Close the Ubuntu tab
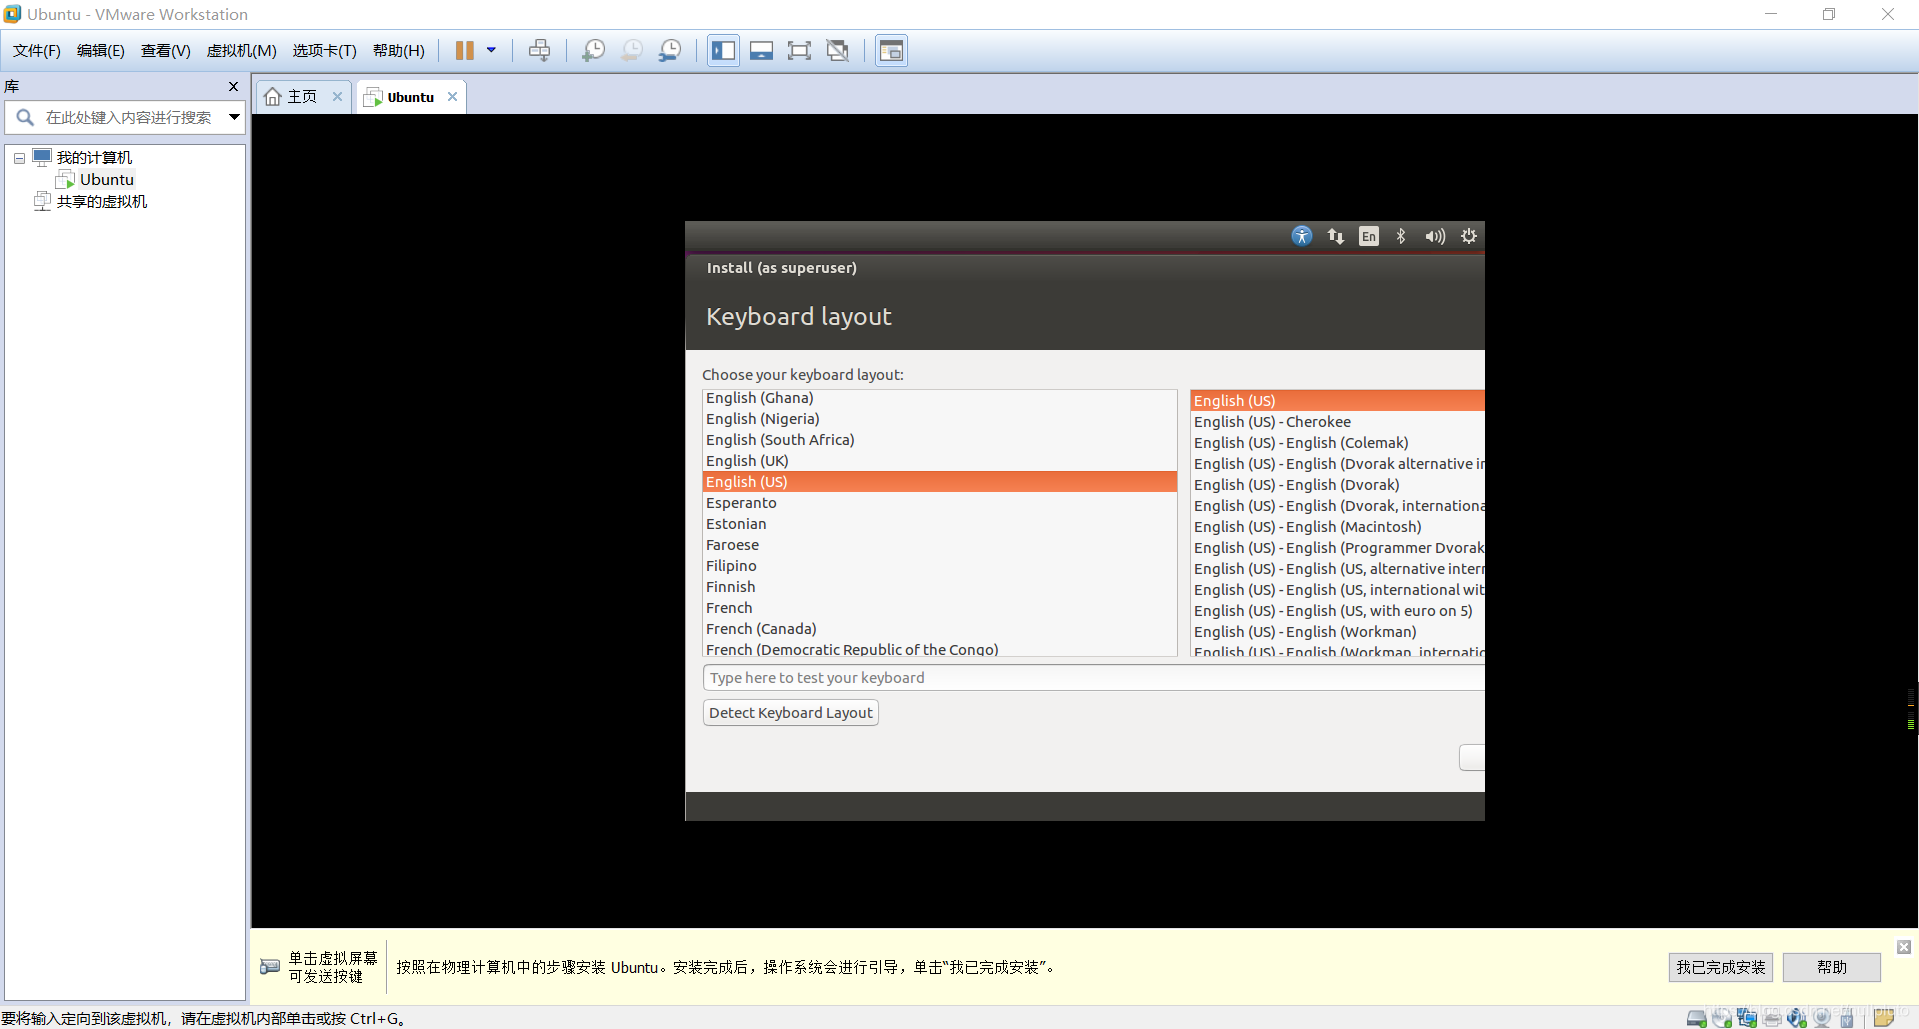The image size is (1919, 1029). (x=453, y=97)
